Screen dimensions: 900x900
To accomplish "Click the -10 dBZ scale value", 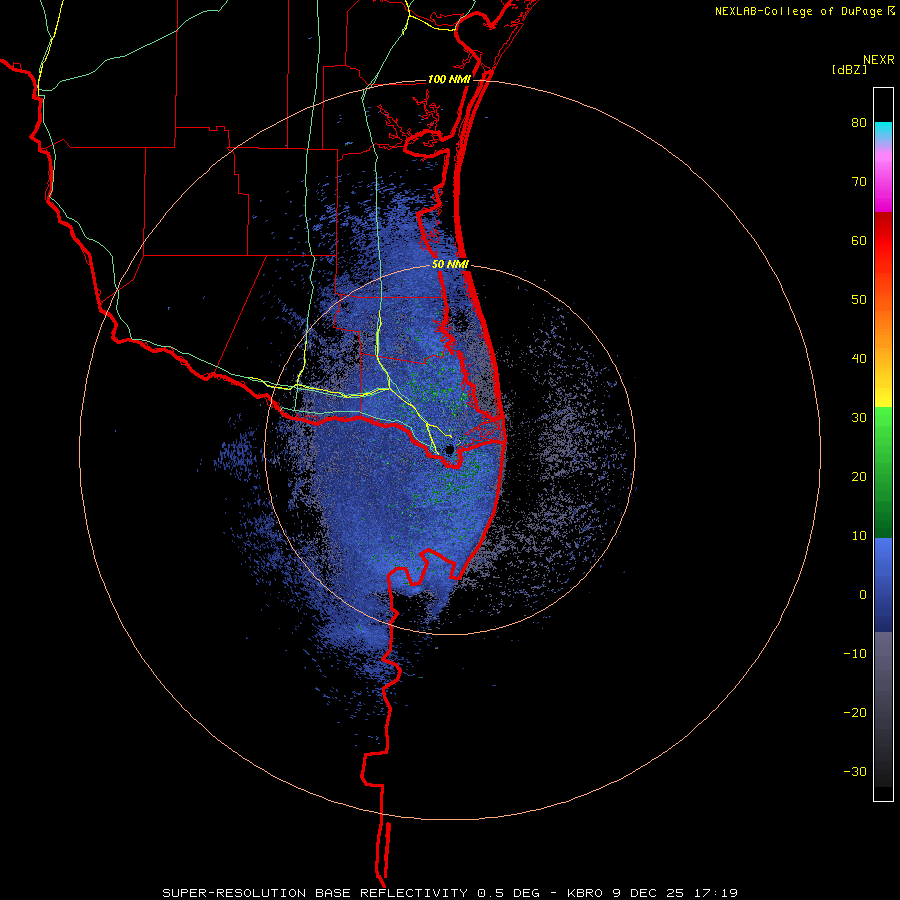I will pyautogui.click(x=855, y=654).
